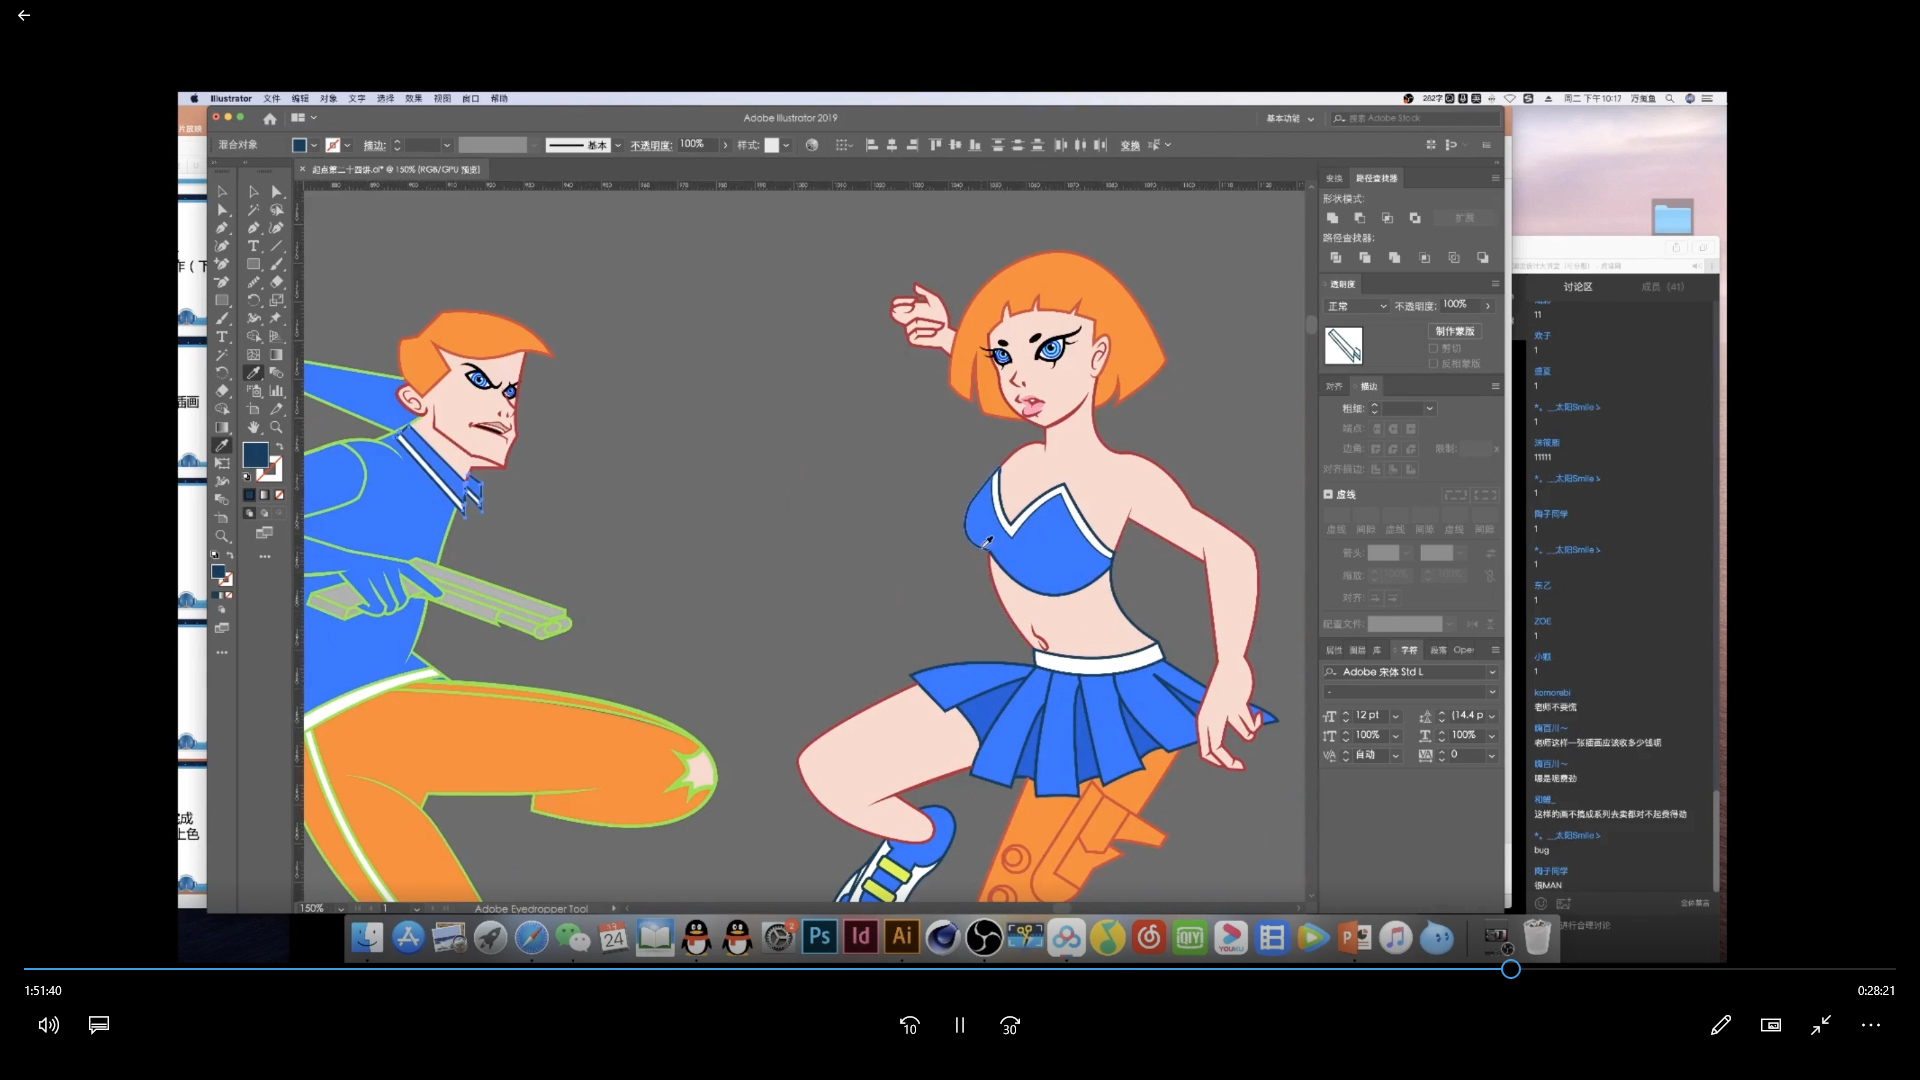Click the Exclude shape mode icon
Image resolution: width=1920 pixels, height=1080 pixels.
pyautogui.click(x=1415, y=218)
